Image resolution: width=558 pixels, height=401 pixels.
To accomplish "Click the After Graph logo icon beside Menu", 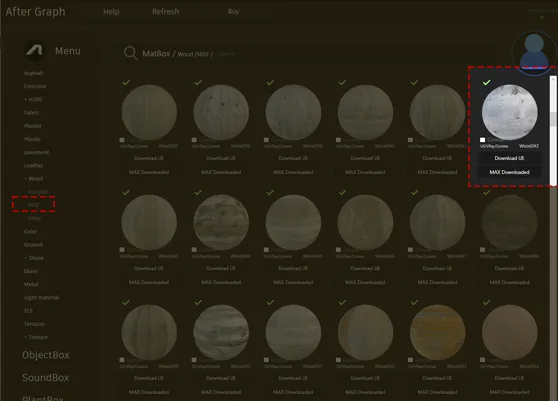I will 34,50.
